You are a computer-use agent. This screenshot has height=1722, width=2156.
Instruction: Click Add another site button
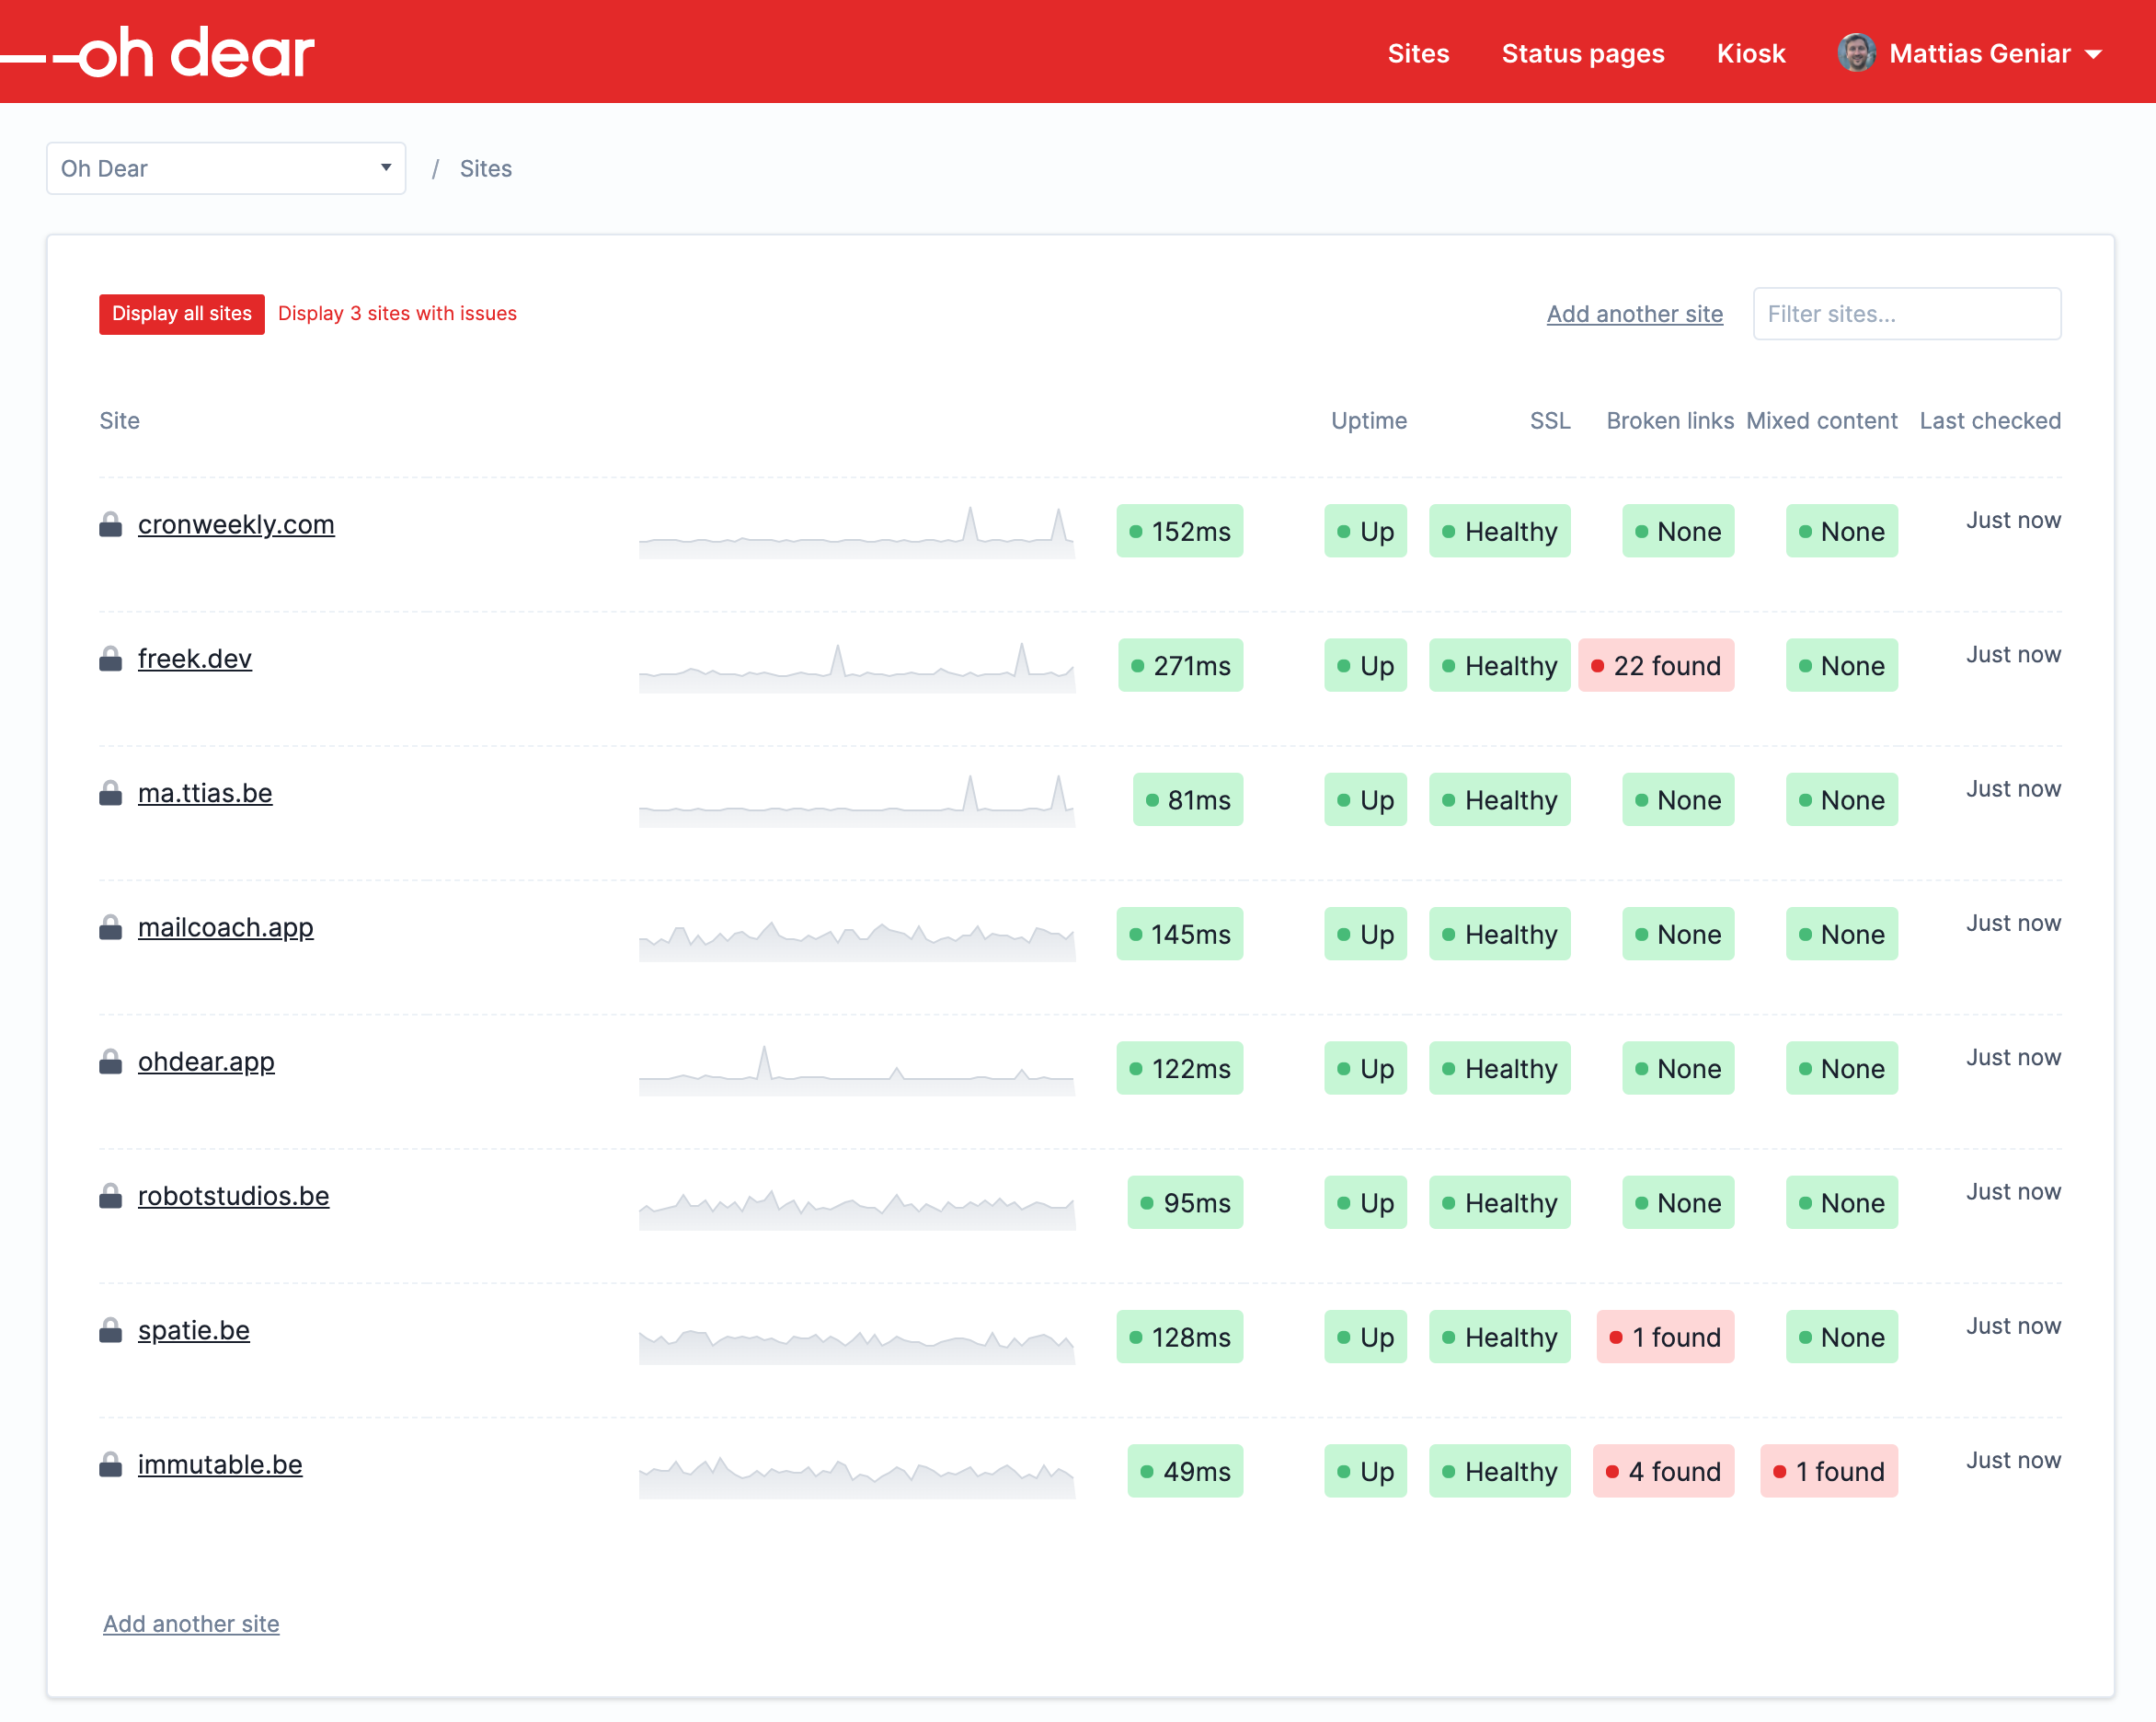pyautogui.click(x=1633, y=313)
